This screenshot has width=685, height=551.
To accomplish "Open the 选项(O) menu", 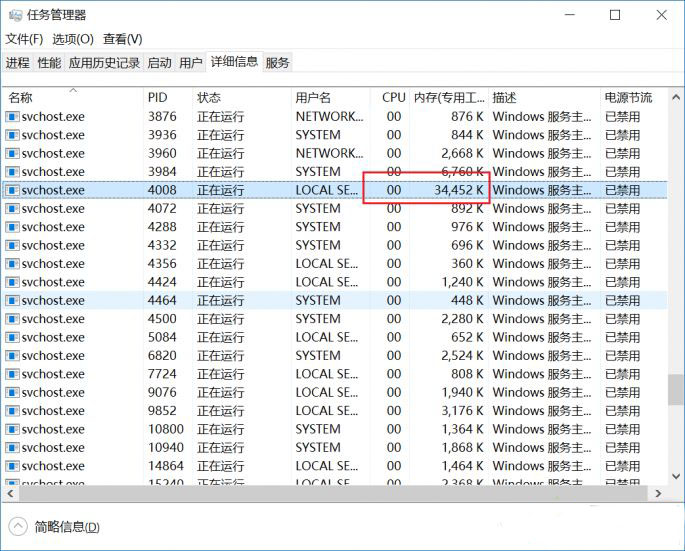I will tap(73, 39).
